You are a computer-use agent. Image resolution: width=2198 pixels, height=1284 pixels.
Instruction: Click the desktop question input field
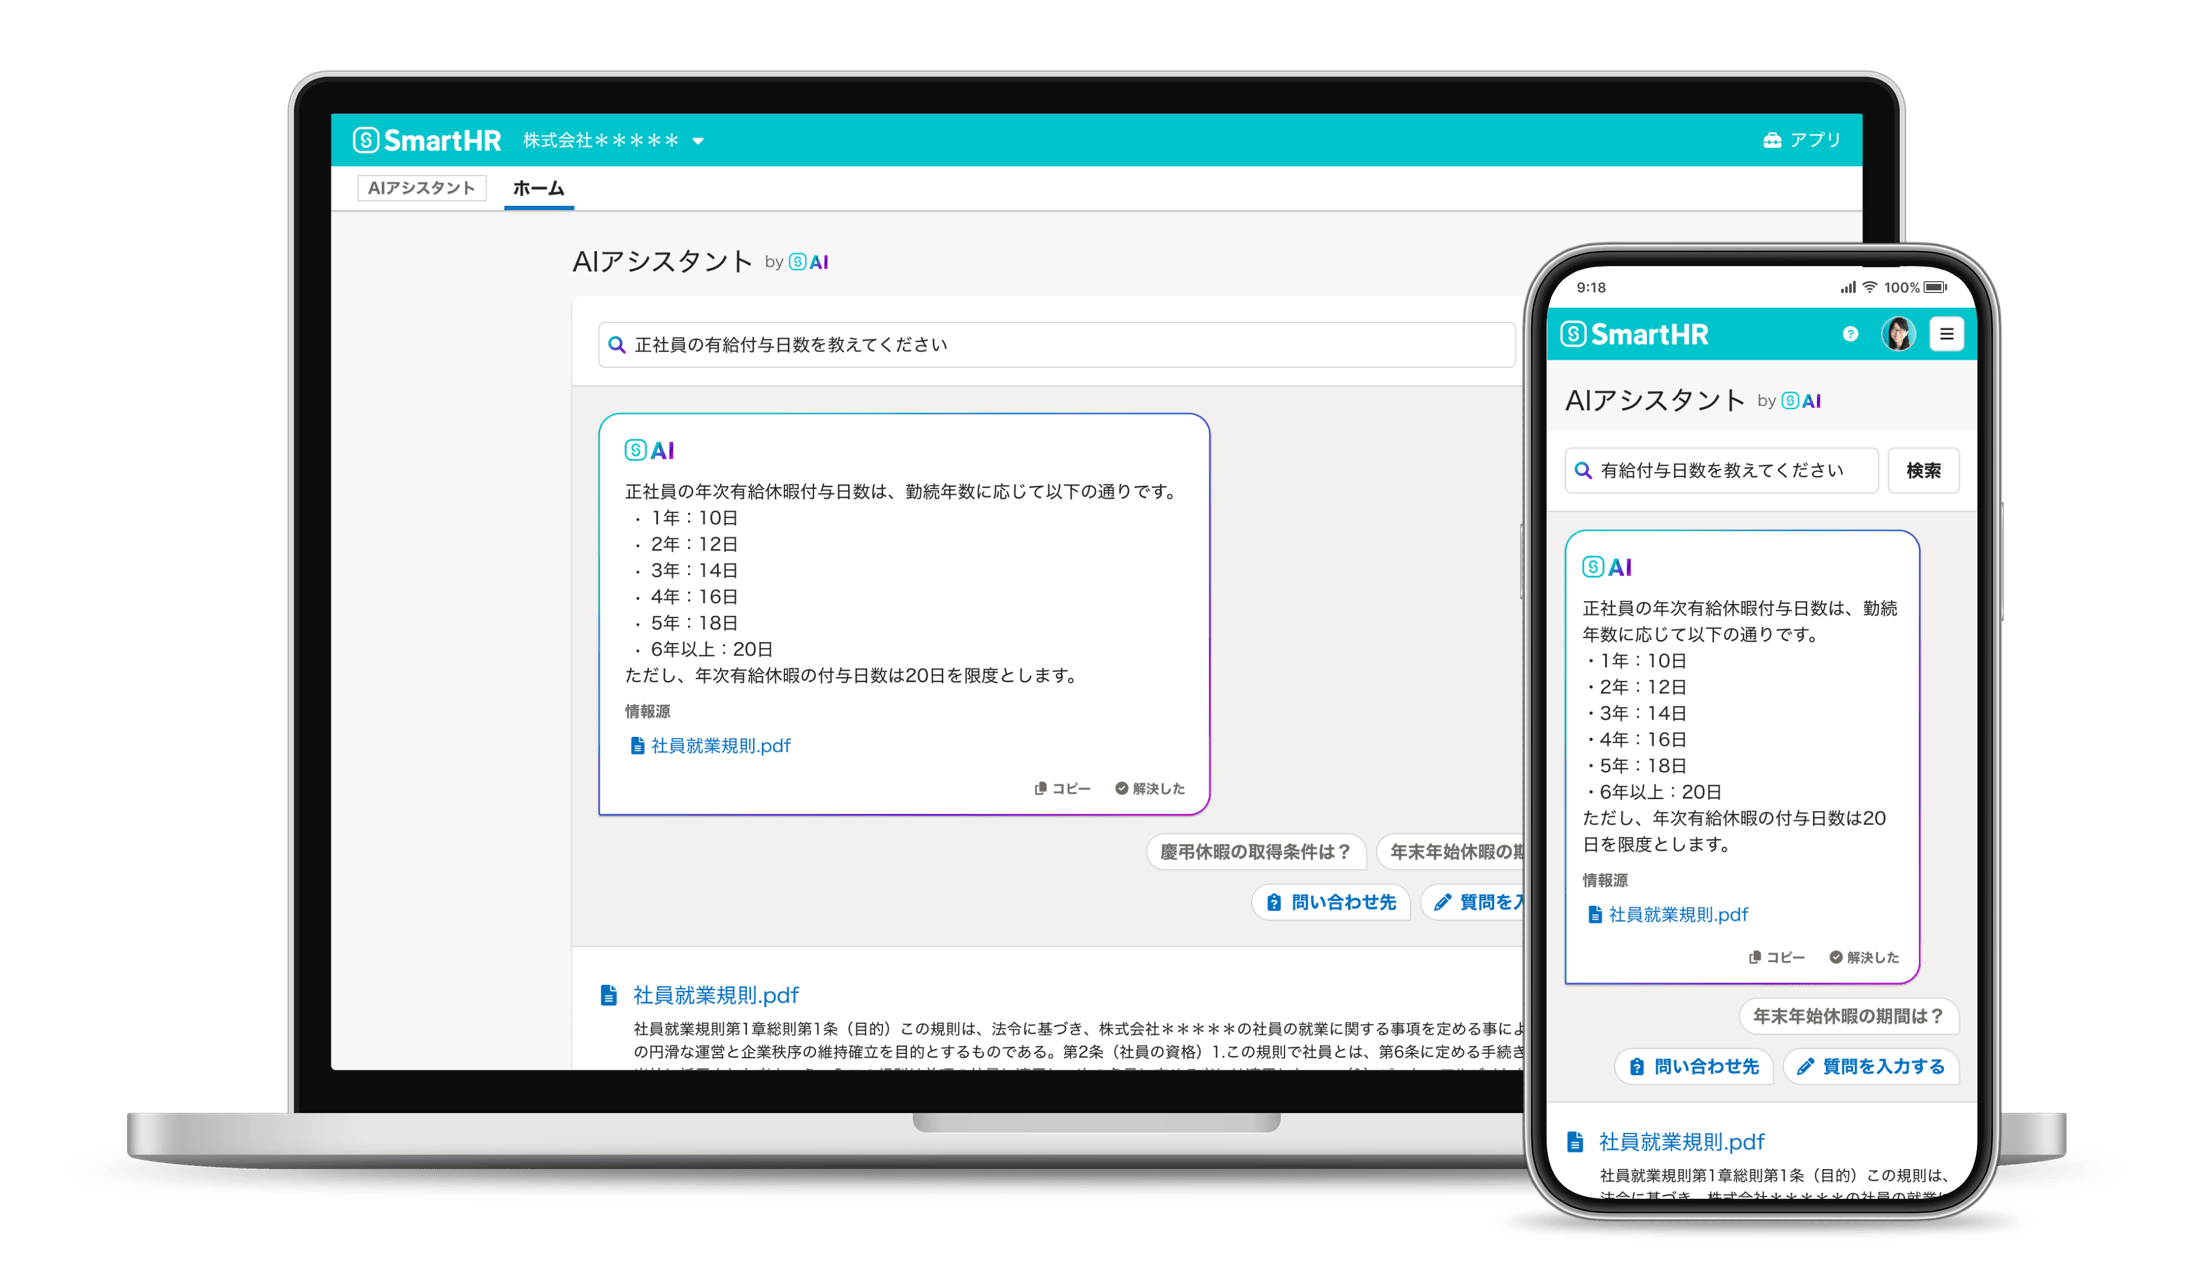(1000, 345)
